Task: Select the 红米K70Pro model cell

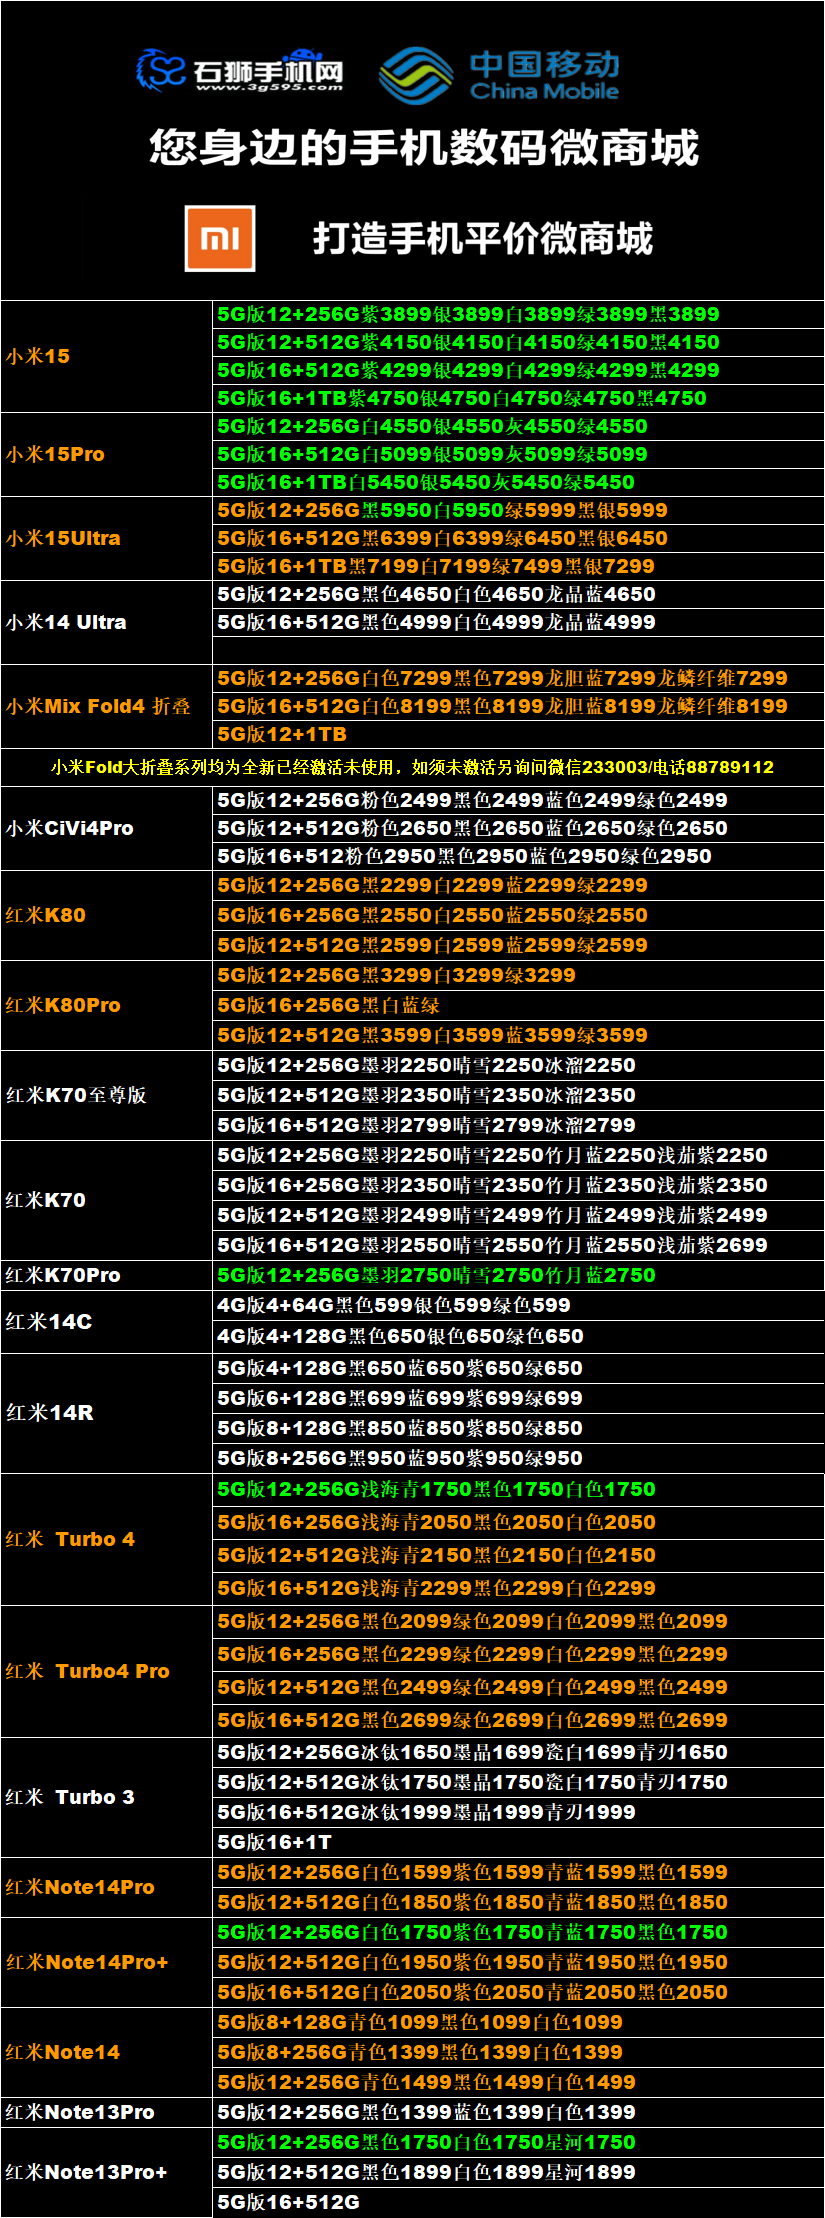Action: [x=106, y=1275]
